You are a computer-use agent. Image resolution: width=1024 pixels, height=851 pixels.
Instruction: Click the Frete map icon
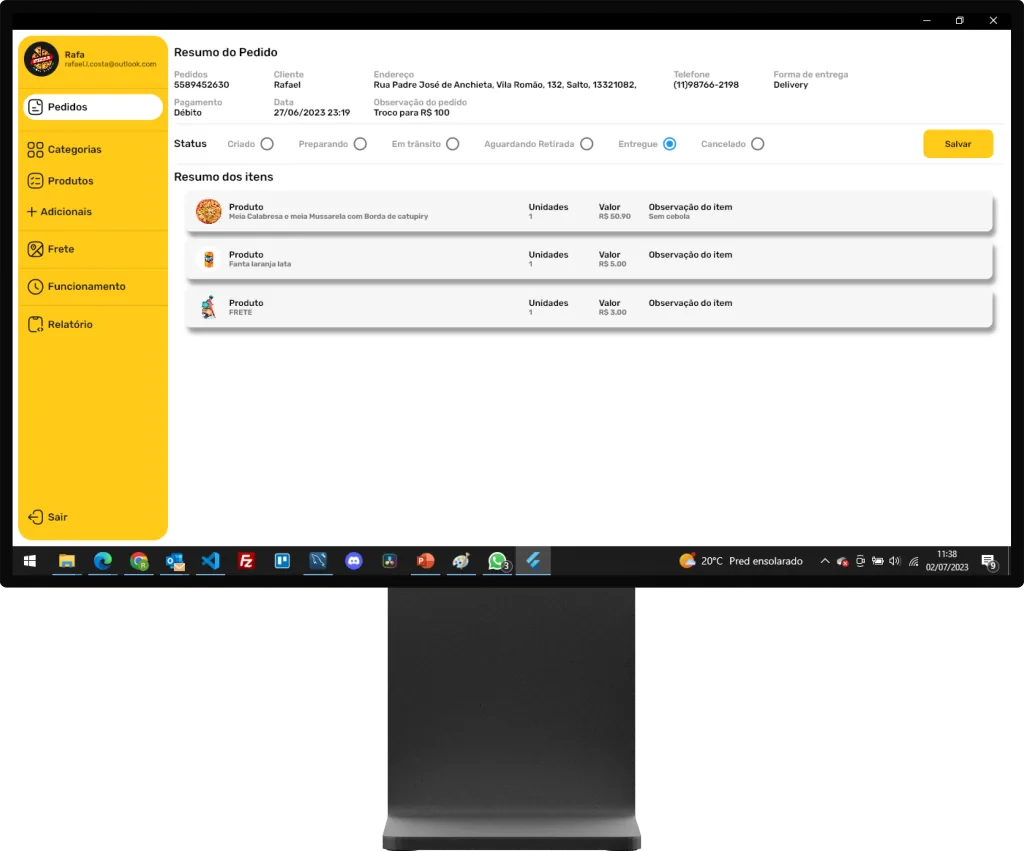[35, 249]
